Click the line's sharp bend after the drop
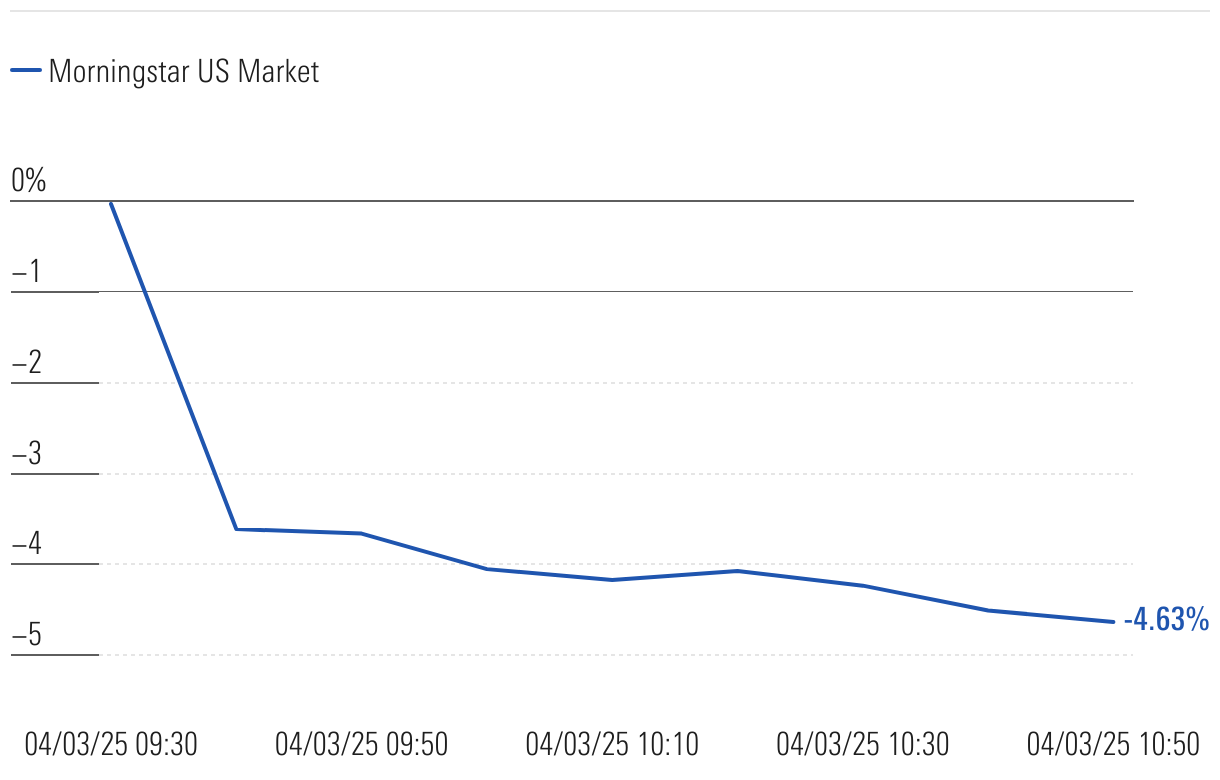The width and height of the screenshot is (1220, 780). click(236, 529)
